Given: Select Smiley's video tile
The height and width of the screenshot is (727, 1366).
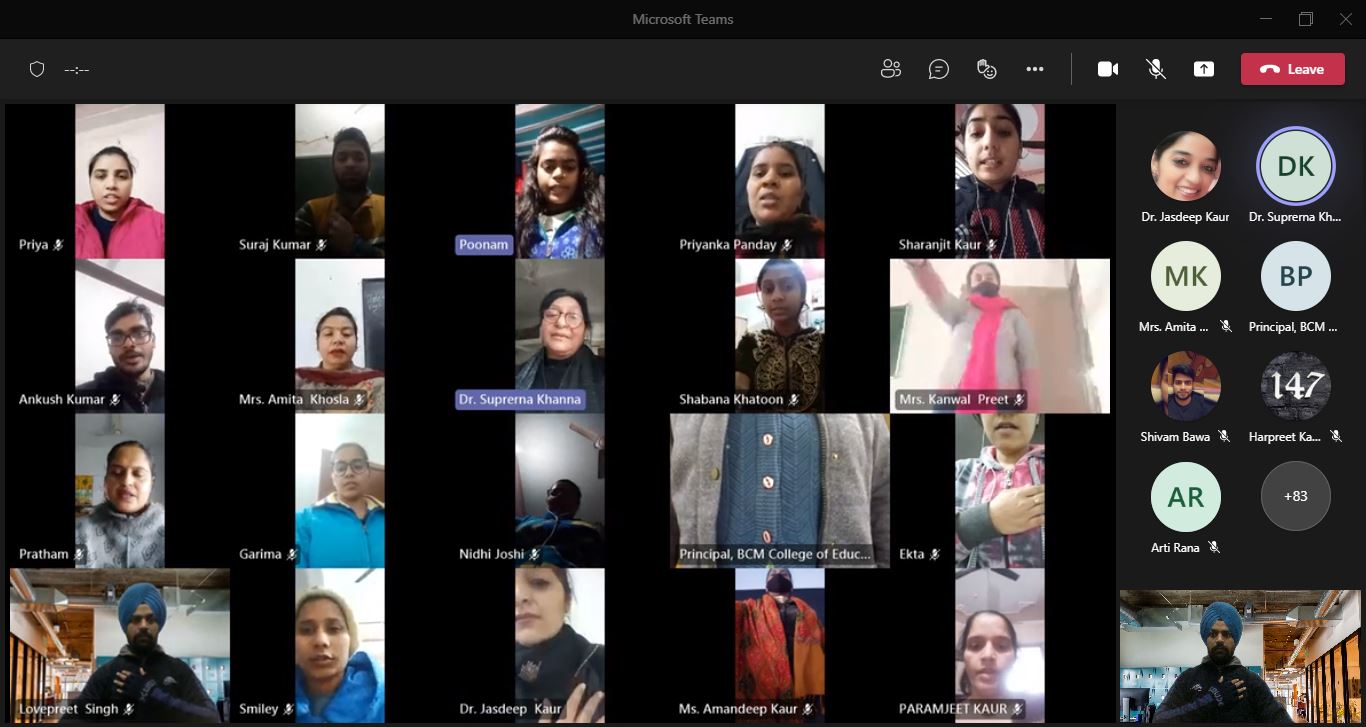Looking at the screenshot, I should pyautogui.click(x=340, y=646).
